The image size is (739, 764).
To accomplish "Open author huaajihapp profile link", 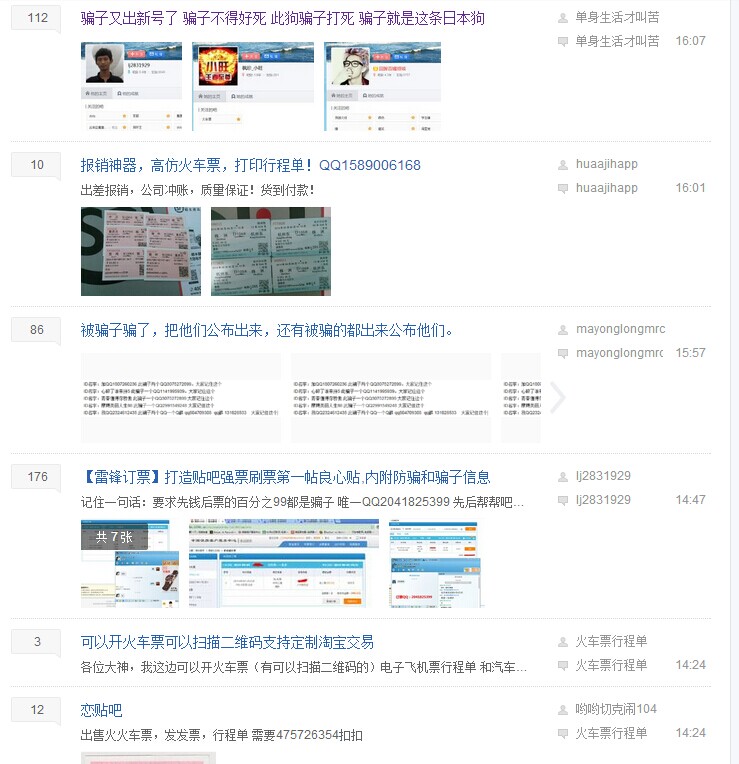I will tap(606, 164).
